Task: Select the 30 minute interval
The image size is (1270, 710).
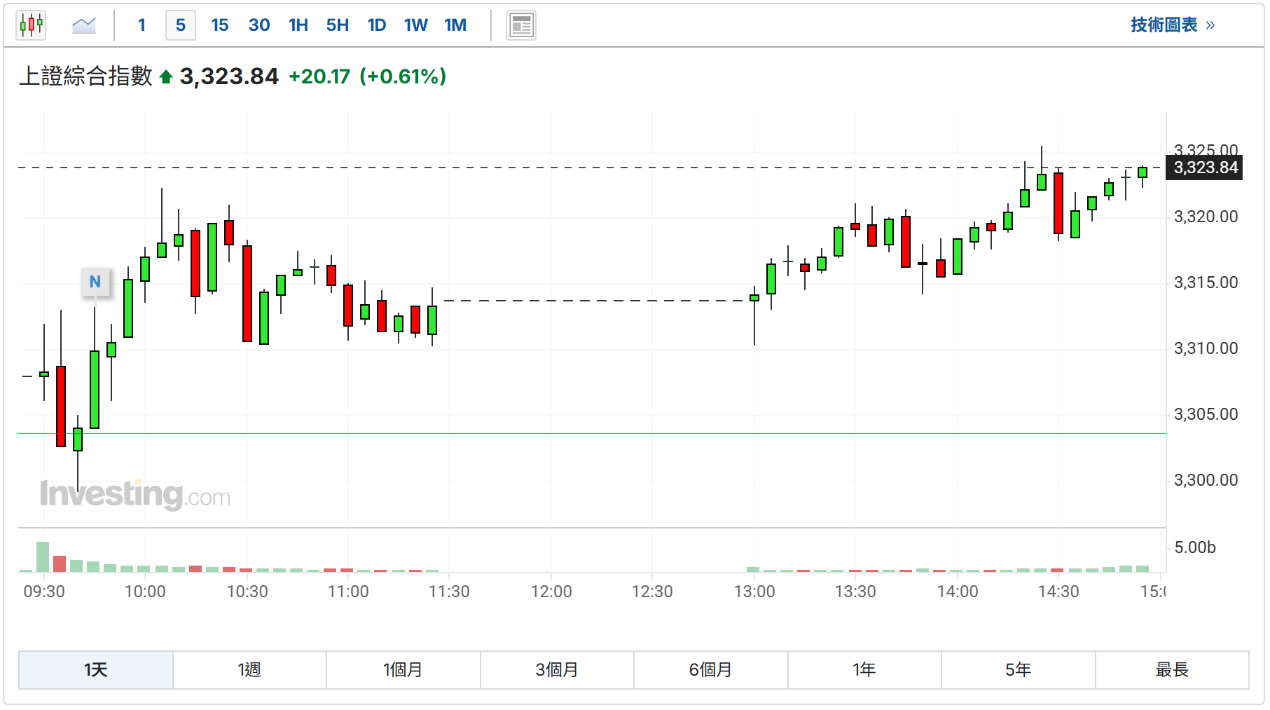Action: [259, 25]
